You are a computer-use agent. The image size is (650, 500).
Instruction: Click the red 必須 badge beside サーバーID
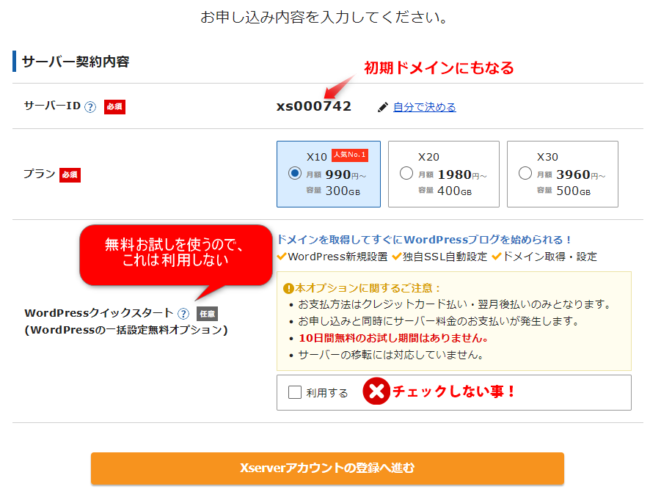point(113,107)
